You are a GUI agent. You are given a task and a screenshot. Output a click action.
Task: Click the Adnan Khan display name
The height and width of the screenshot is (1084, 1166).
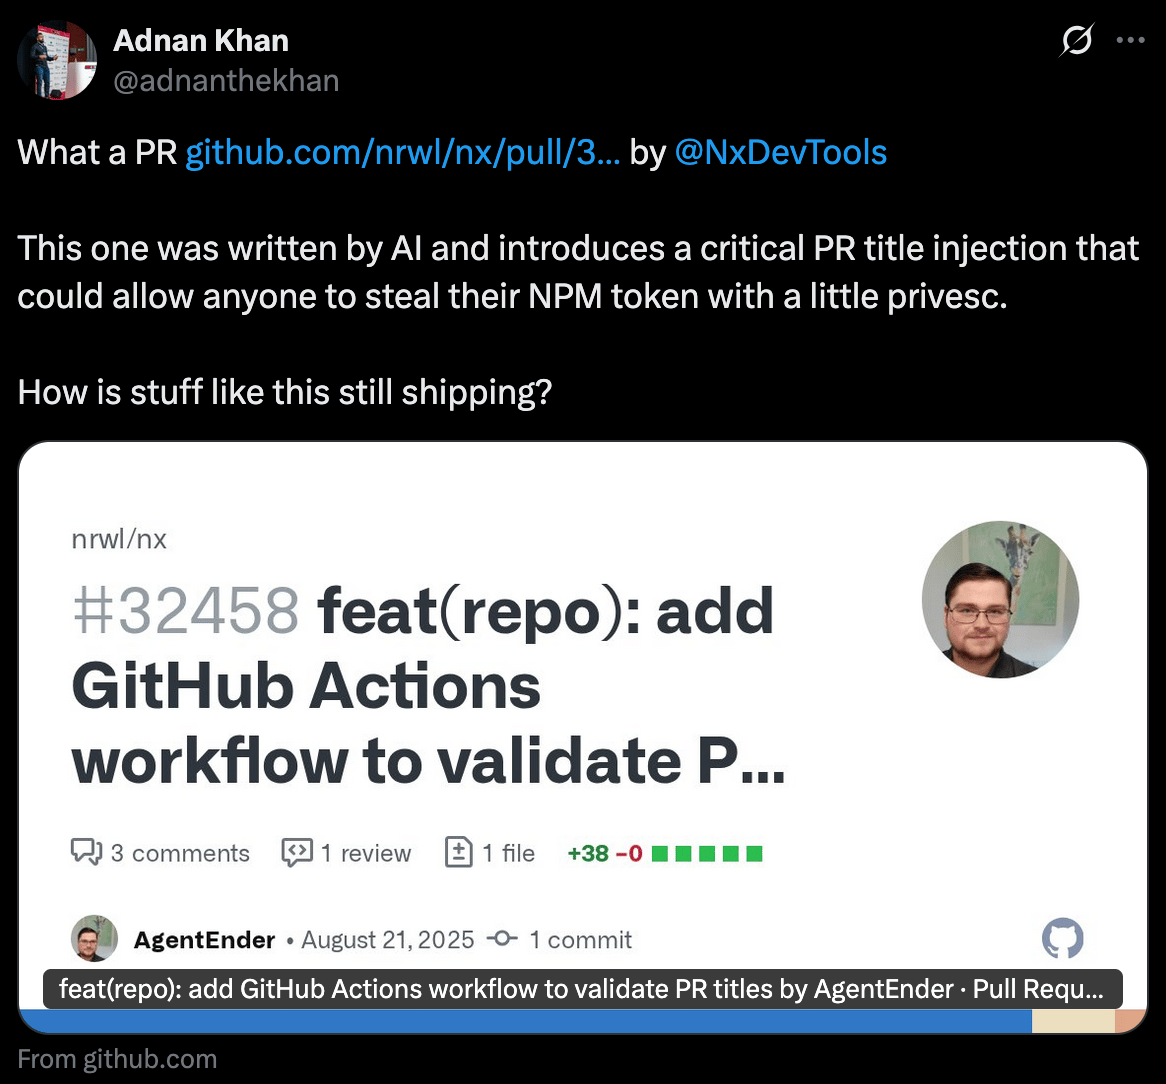201,41
